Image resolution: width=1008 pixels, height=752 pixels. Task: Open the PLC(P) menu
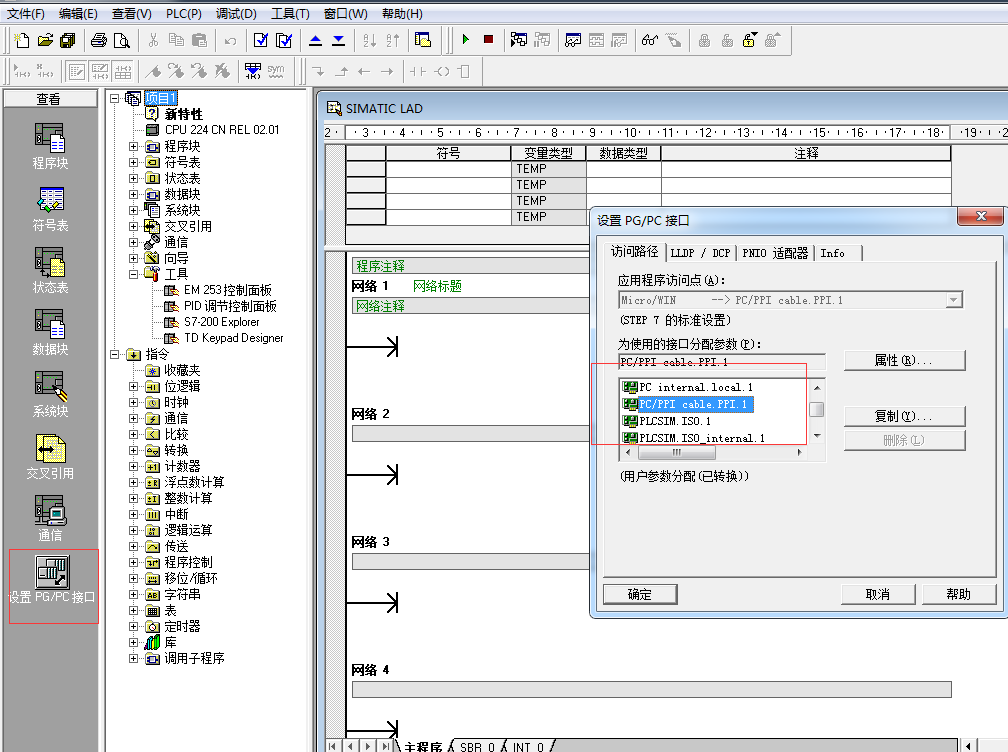click(x=184, y=13)
